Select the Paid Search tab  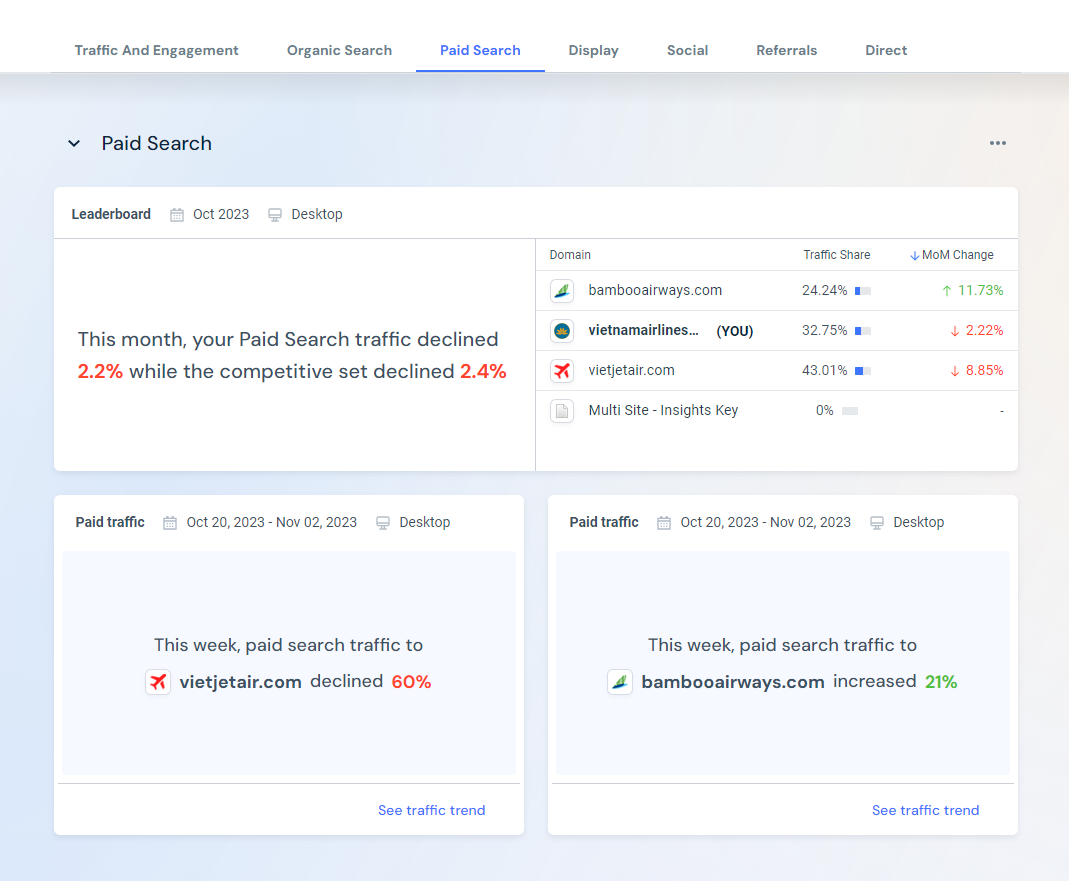coord(480,50)
